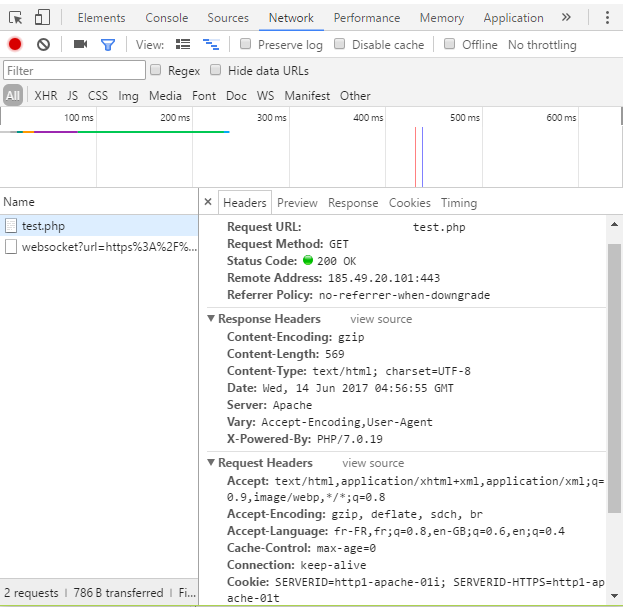View source of Response Headers
623x607 pixels.
(381, 319)
